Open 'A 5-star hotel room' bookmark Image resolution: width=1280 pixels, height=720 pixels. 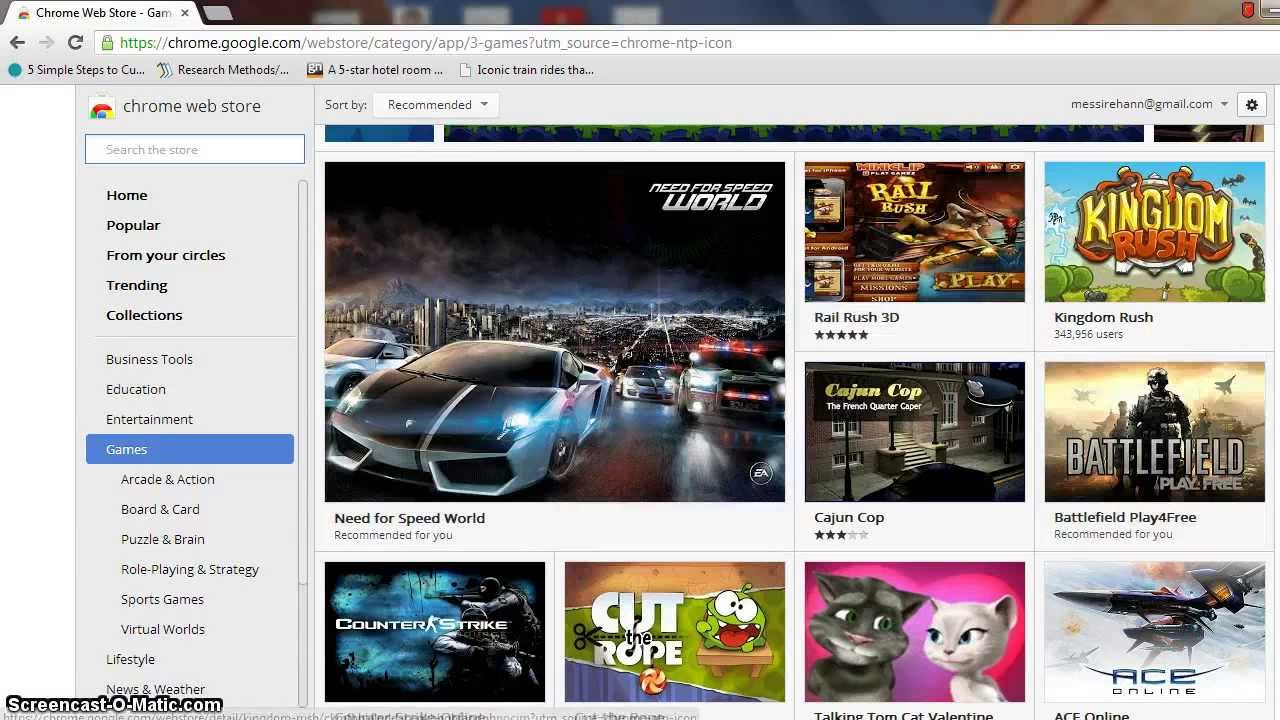point(375,70)
